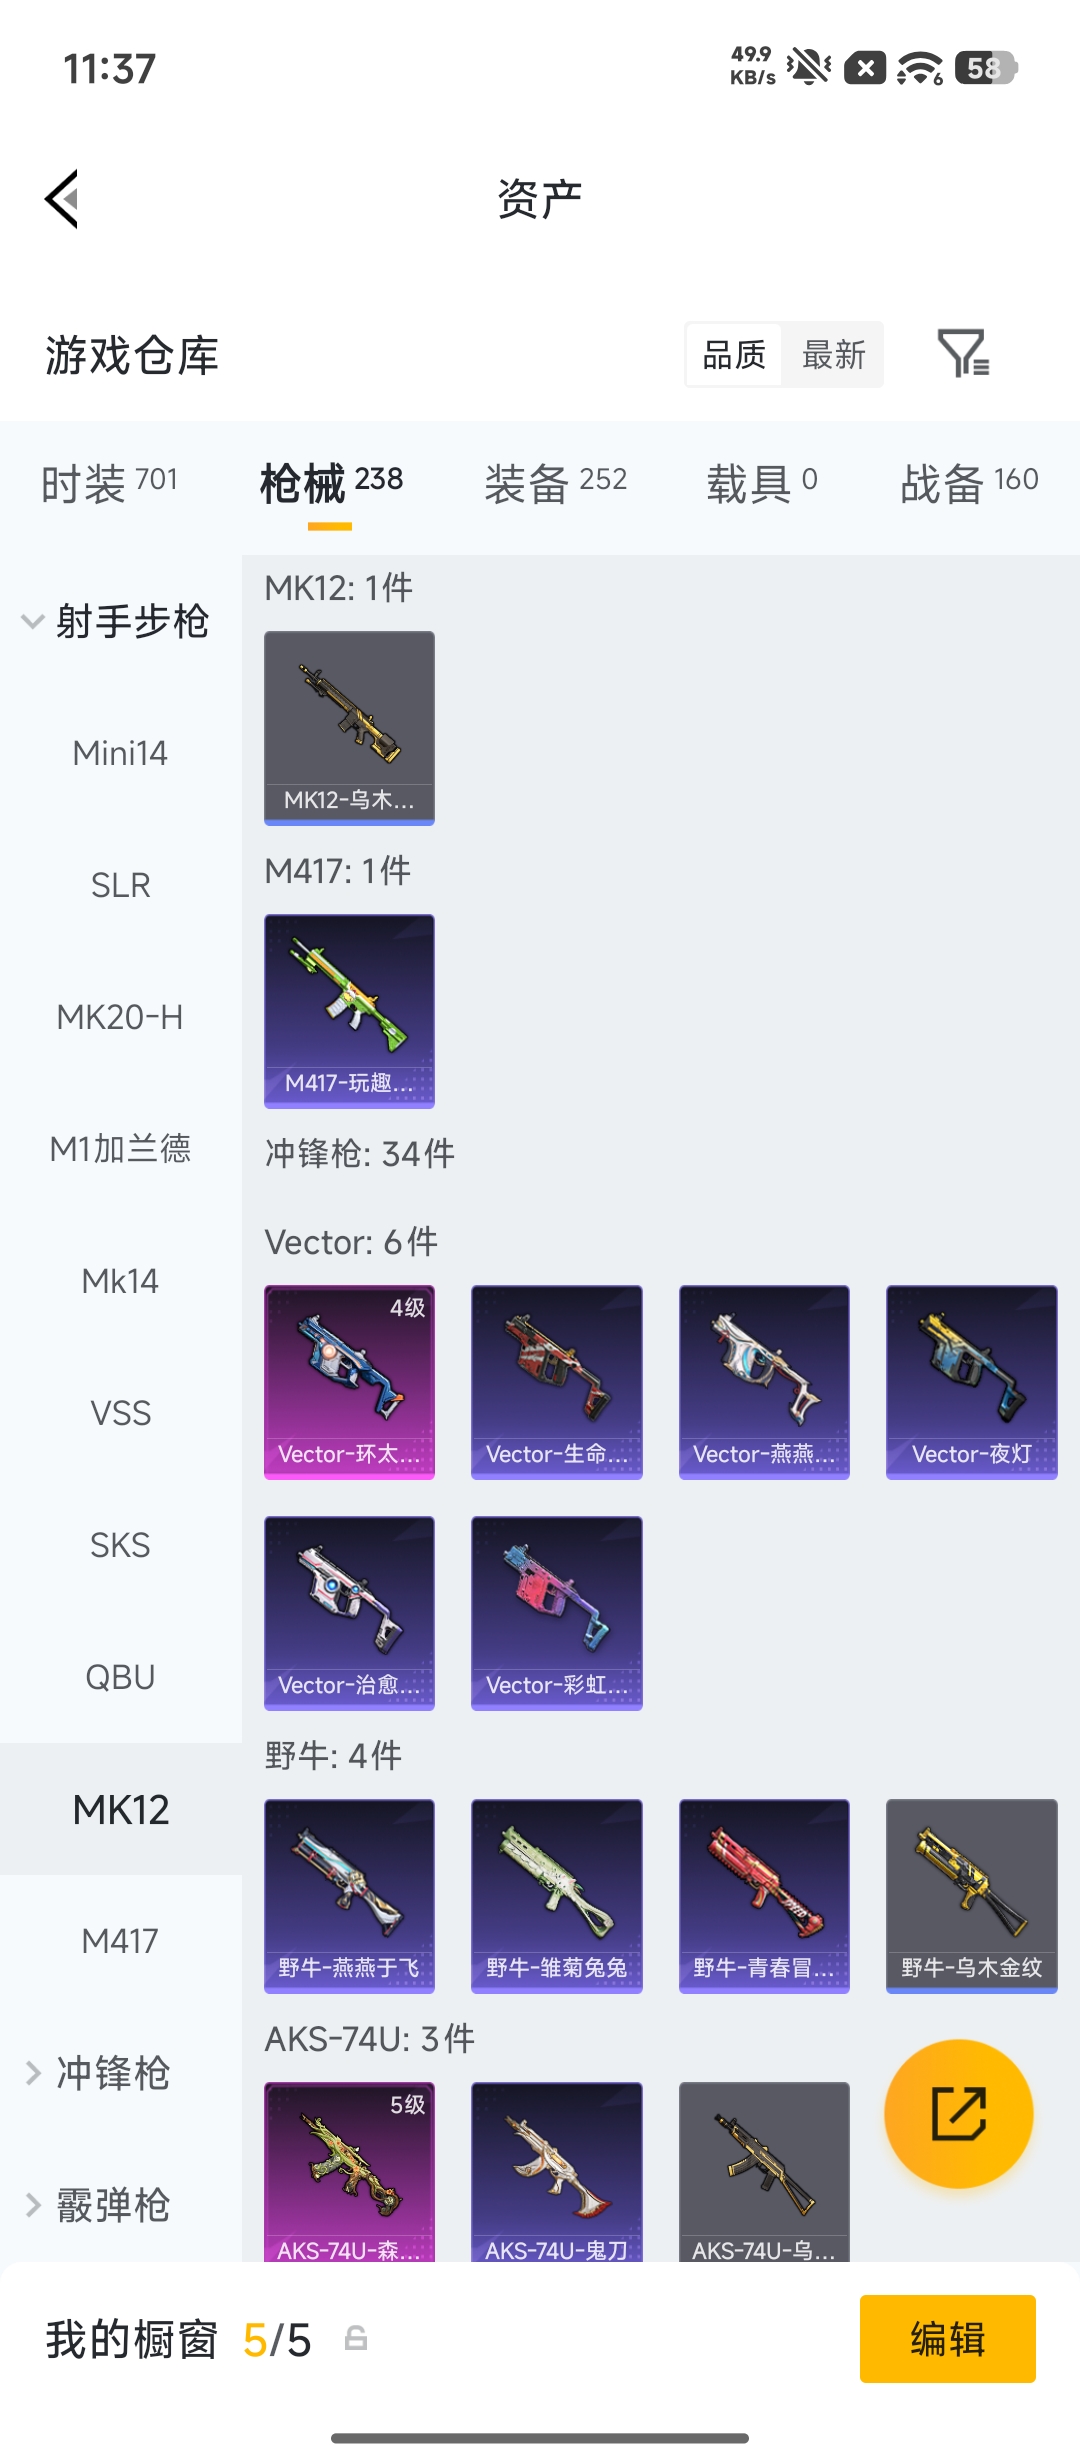Switch sorting to 最新
Viewport: 1080px width, 2460px height.
(x=833, y=354)
